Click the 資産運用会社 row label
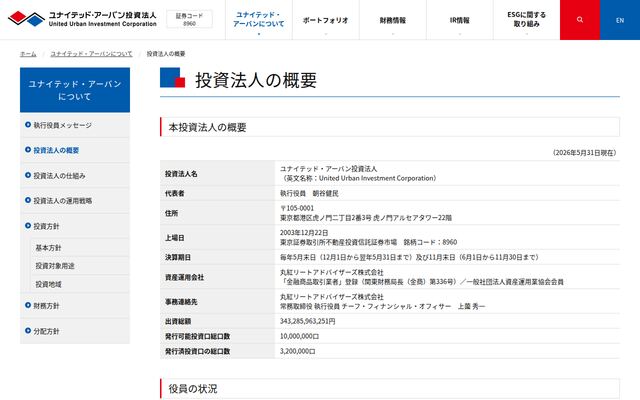 (x=184, y=277)
